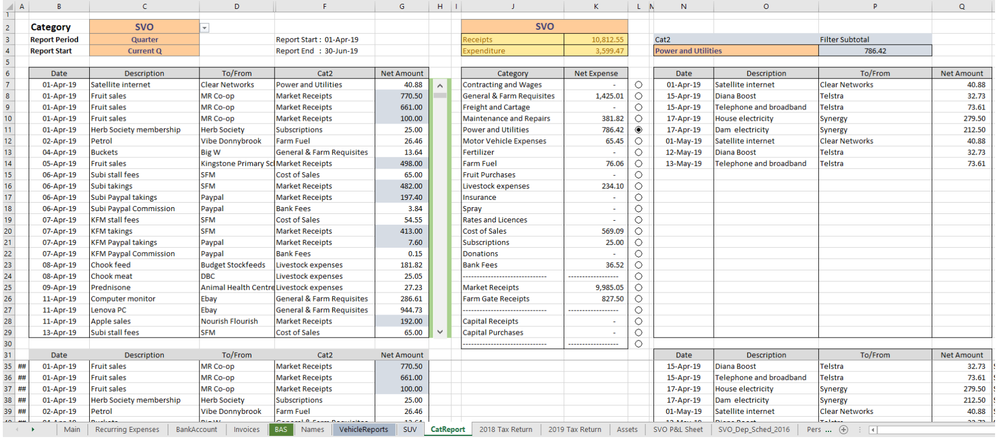Click the orange SVO Category cell
The height and width of the screenshot is (442, 999).
click(x=145, y=27)
